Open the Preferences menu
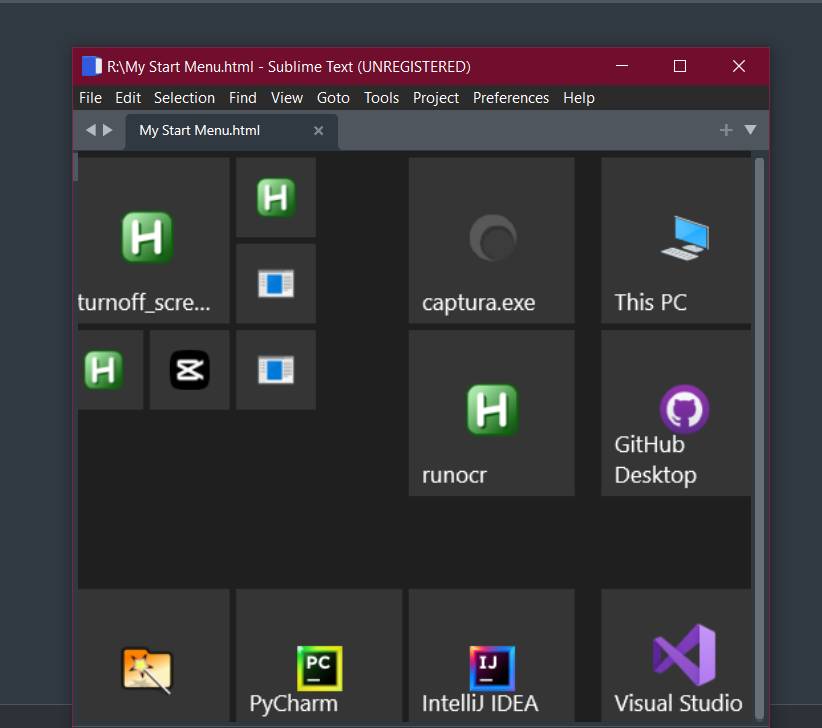 511,98
